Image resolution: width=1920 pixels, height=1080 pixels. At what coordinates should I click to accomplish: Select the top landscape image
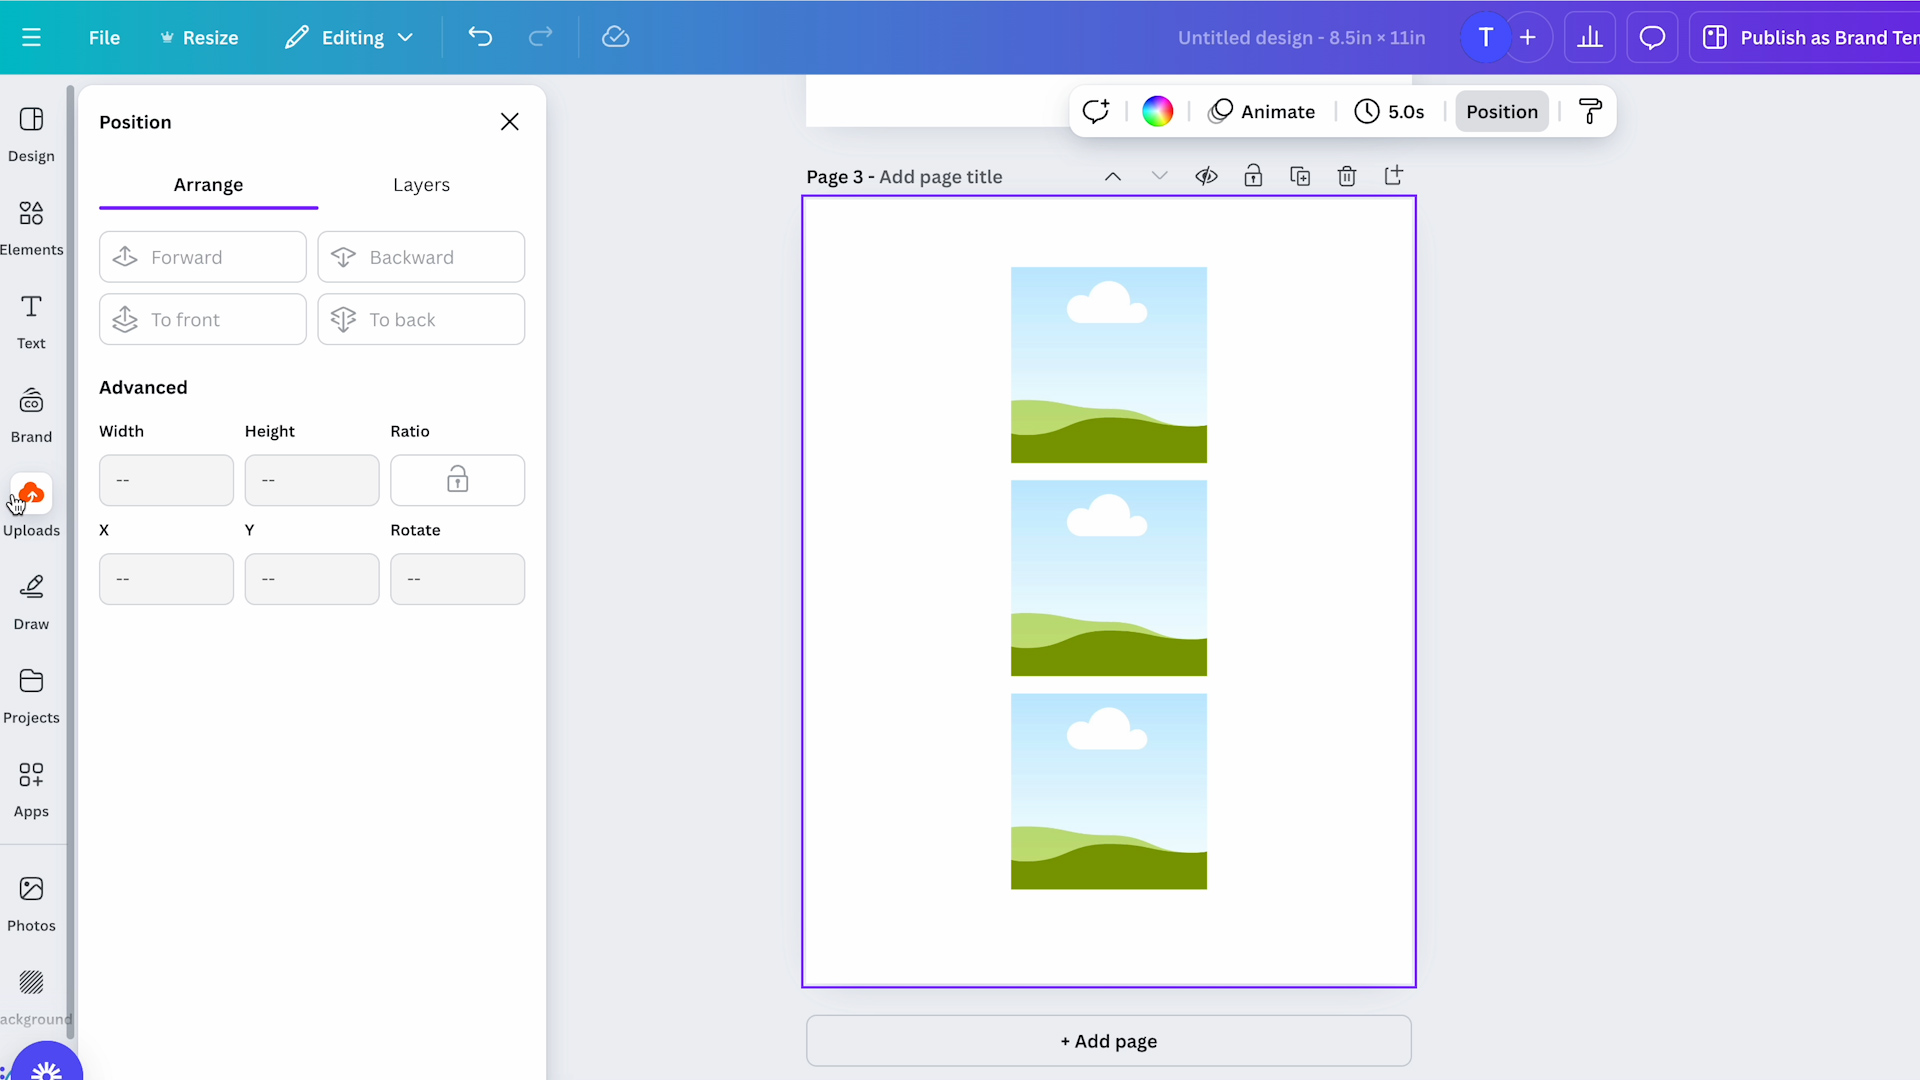tap(1109, 365)
